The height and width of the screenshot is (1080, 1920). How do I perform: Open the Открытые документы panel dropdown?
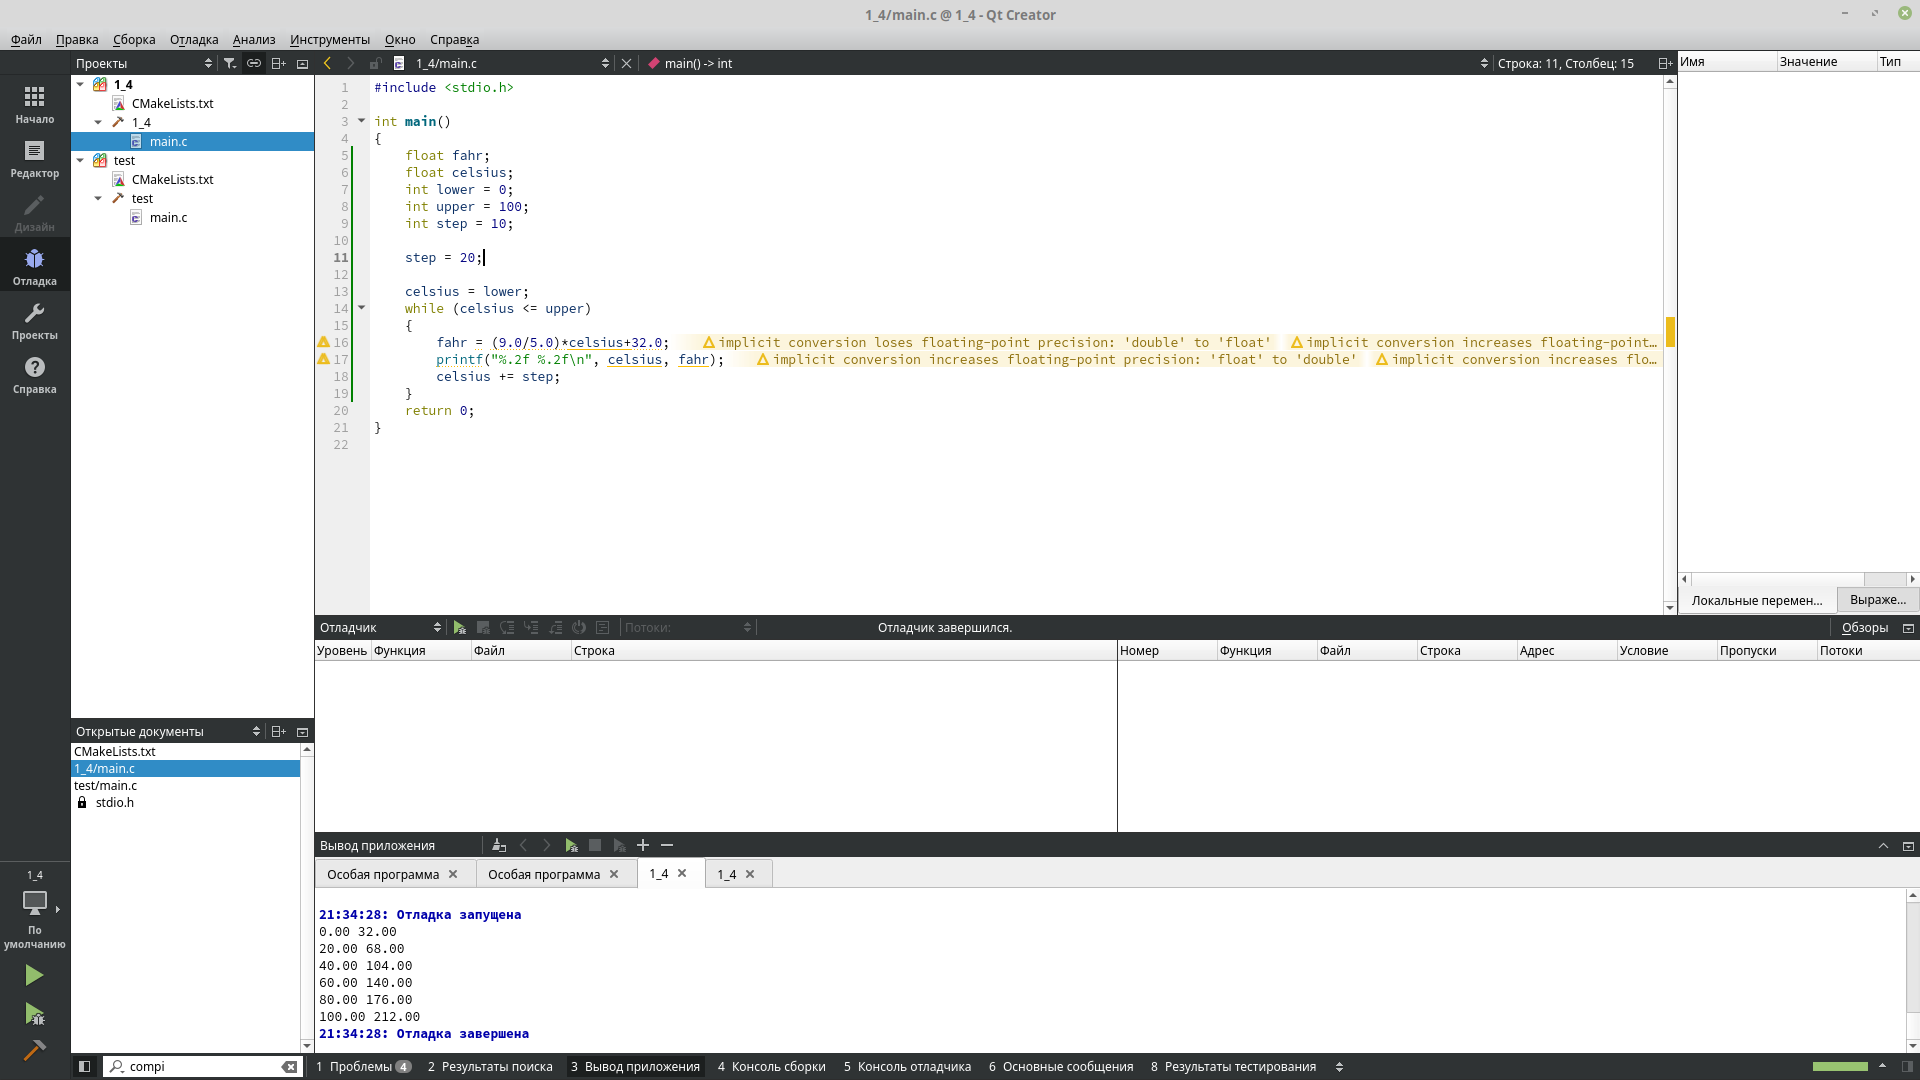tap(167, 731)
